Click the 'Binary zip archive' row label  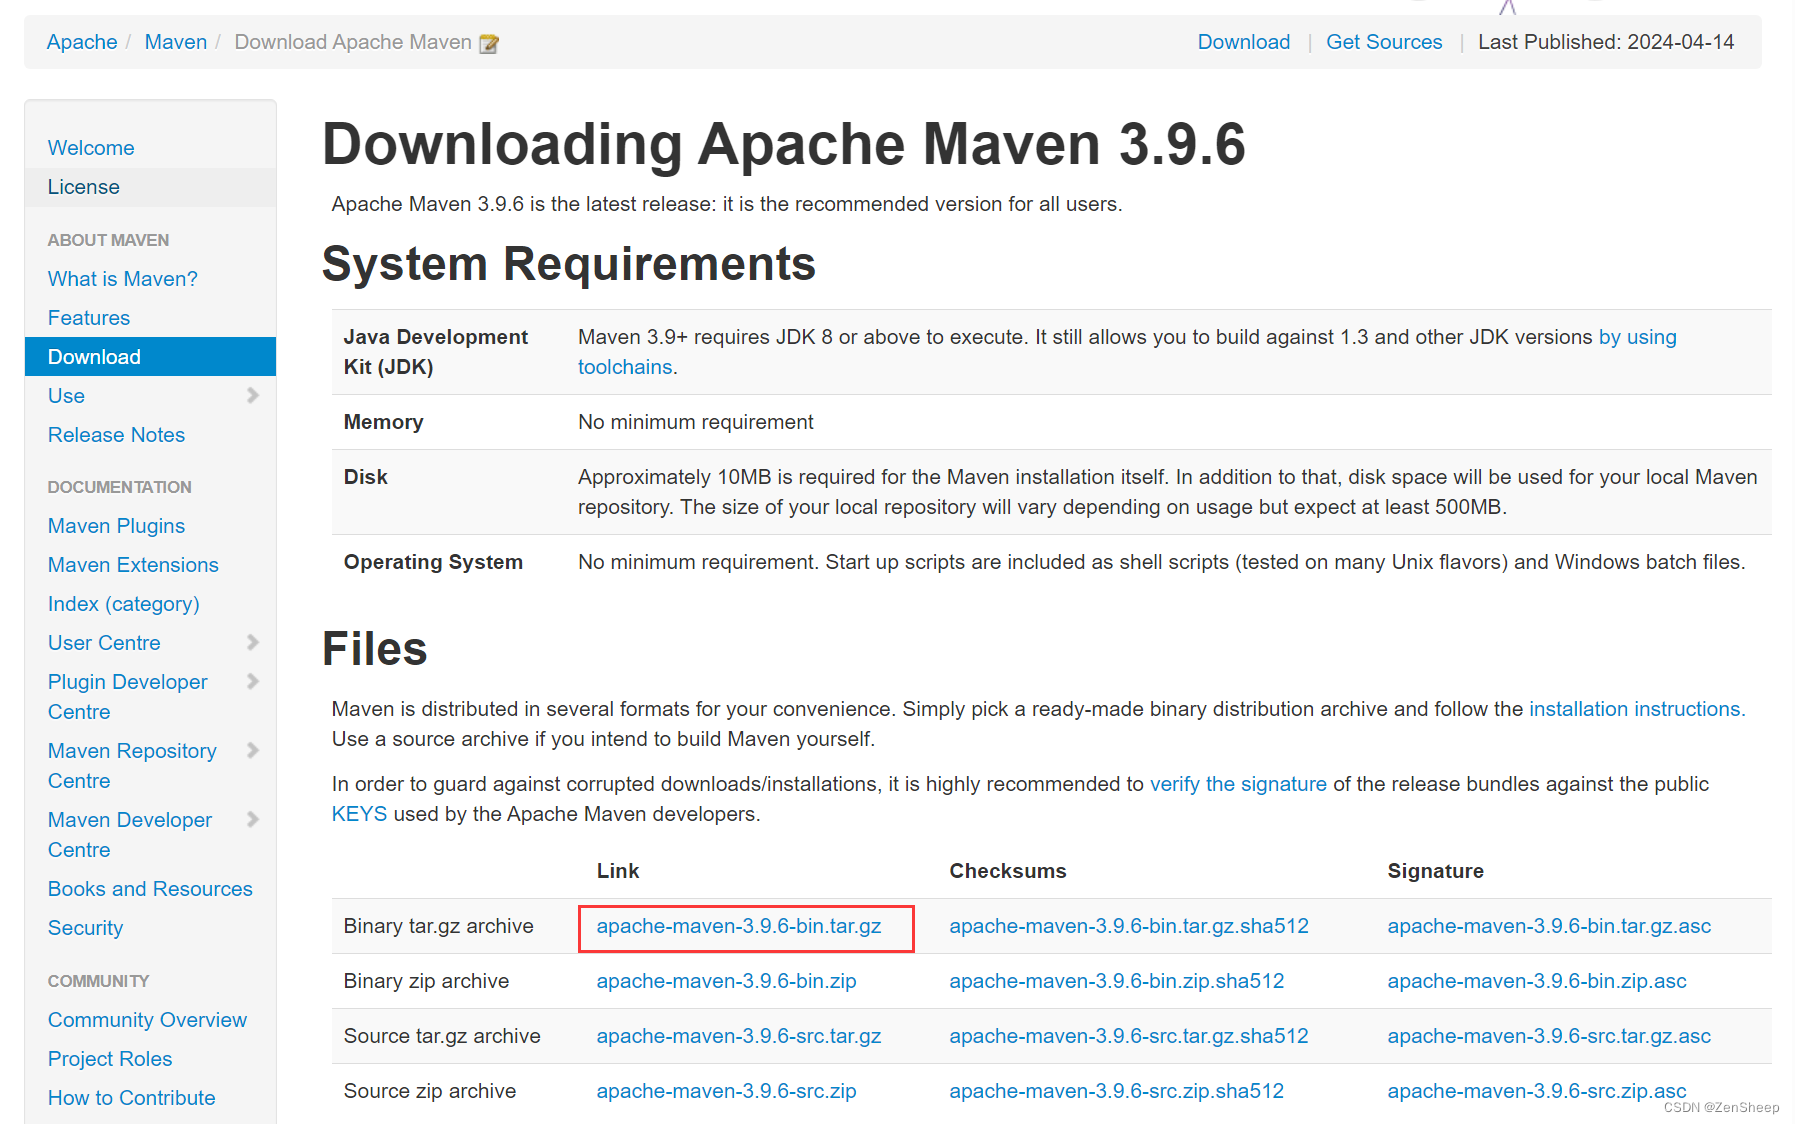tap(427, 981)
